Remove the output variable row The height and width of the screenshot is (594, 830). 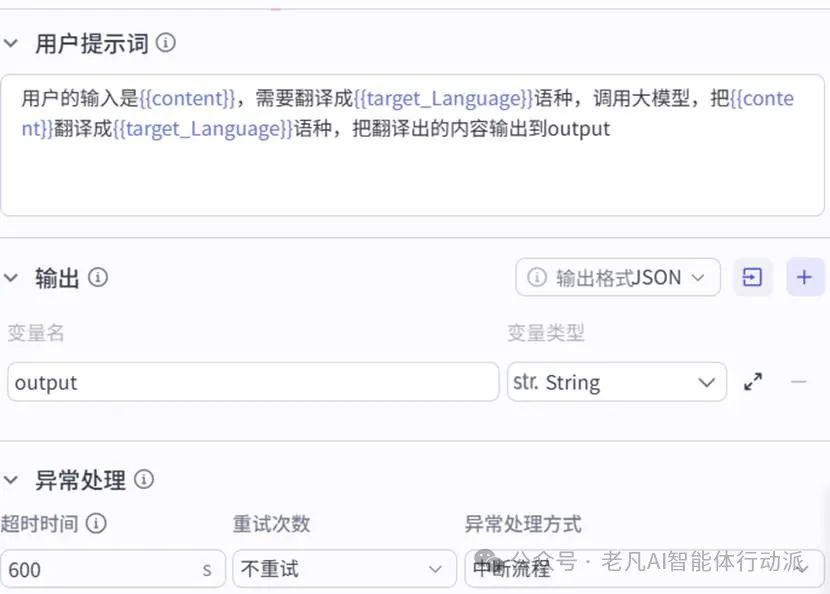click(x=798, y=382)
